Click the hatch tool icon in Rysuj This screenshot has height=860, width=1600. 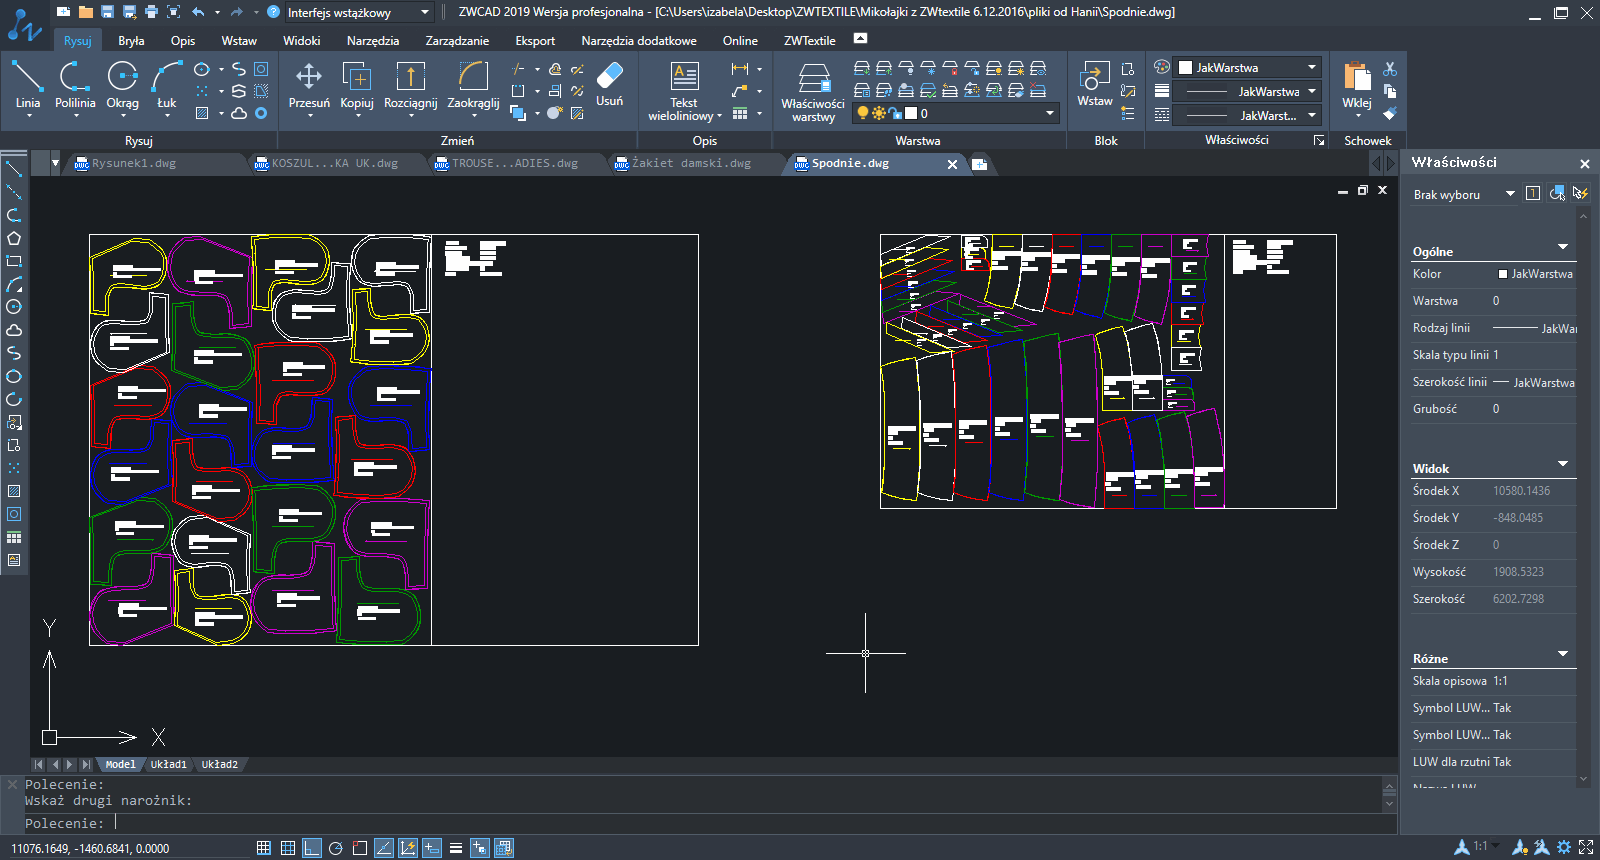[202, 113]
